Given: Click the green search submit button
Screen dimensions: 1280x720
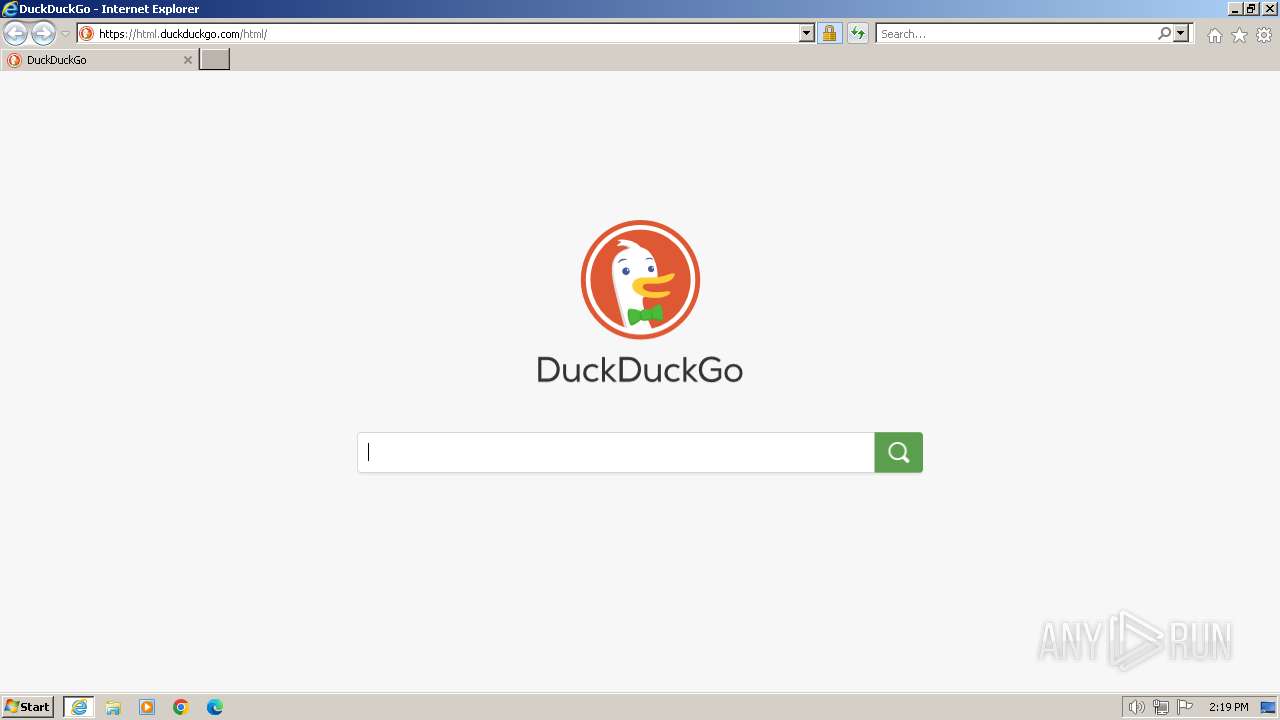Looking at the screenshot, I should coord(898,452).
